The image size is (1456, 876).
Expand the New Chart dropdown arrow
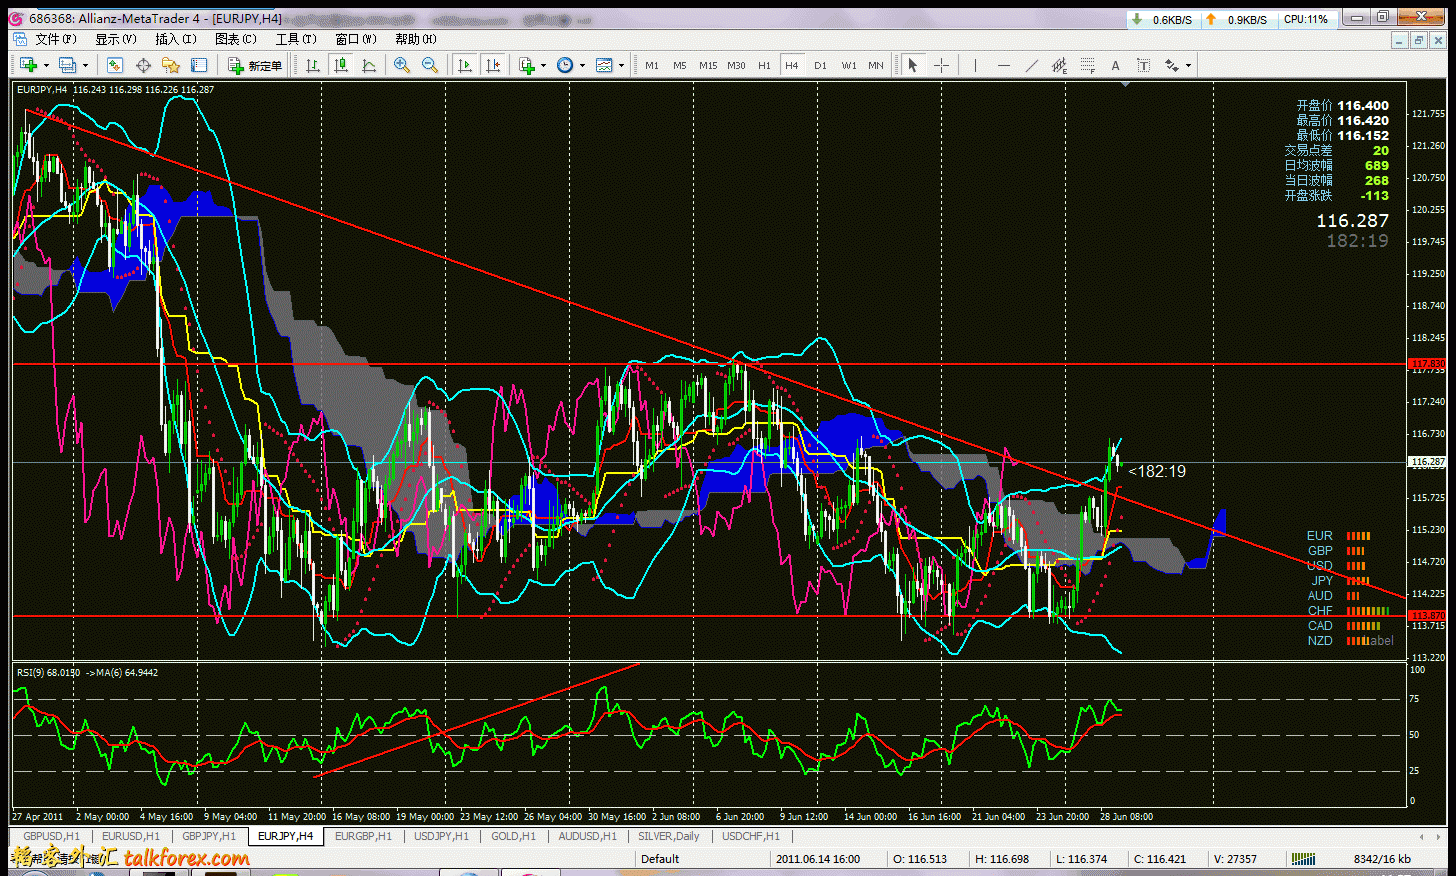(46, 65)
